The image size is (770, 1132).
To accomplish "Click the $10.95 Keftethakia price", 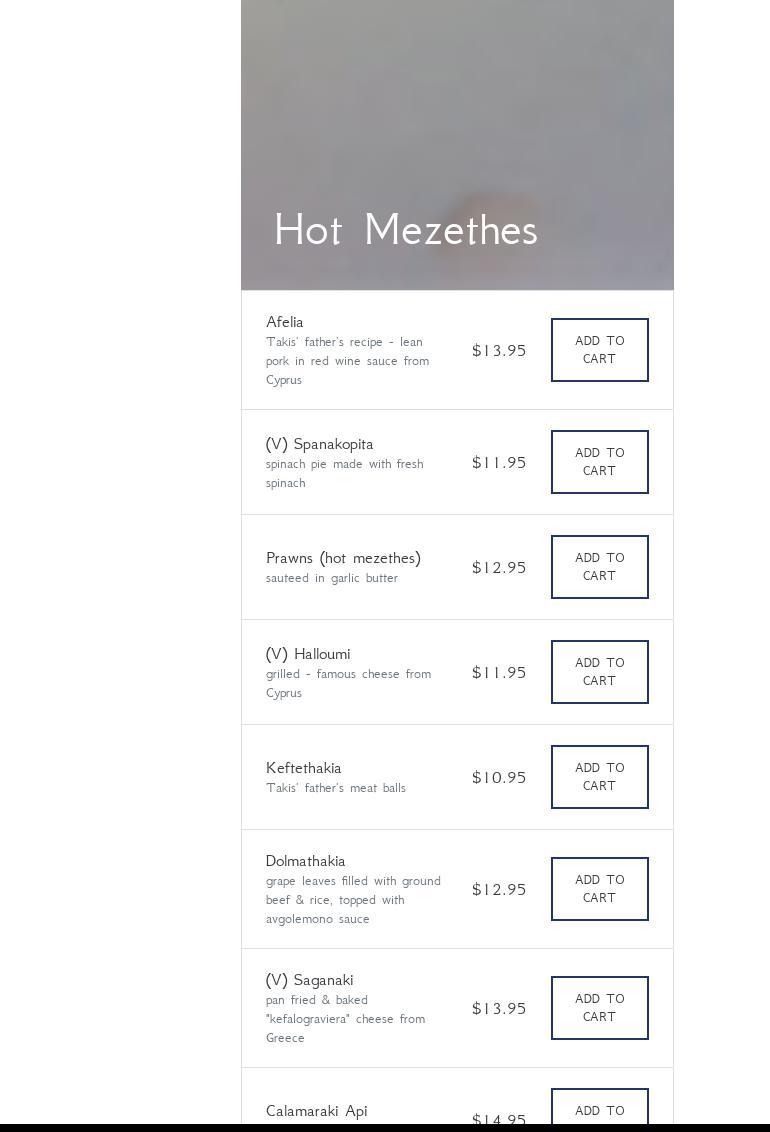I will [499, 777].
